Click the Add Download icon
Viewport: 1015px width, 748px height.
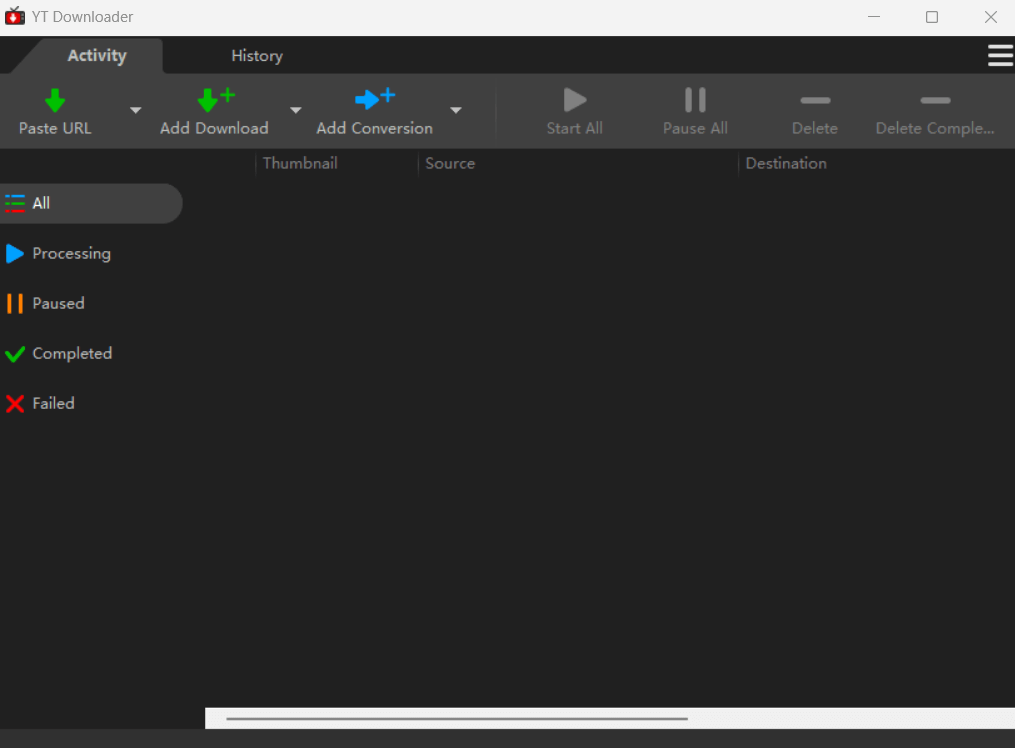(214, 100)
